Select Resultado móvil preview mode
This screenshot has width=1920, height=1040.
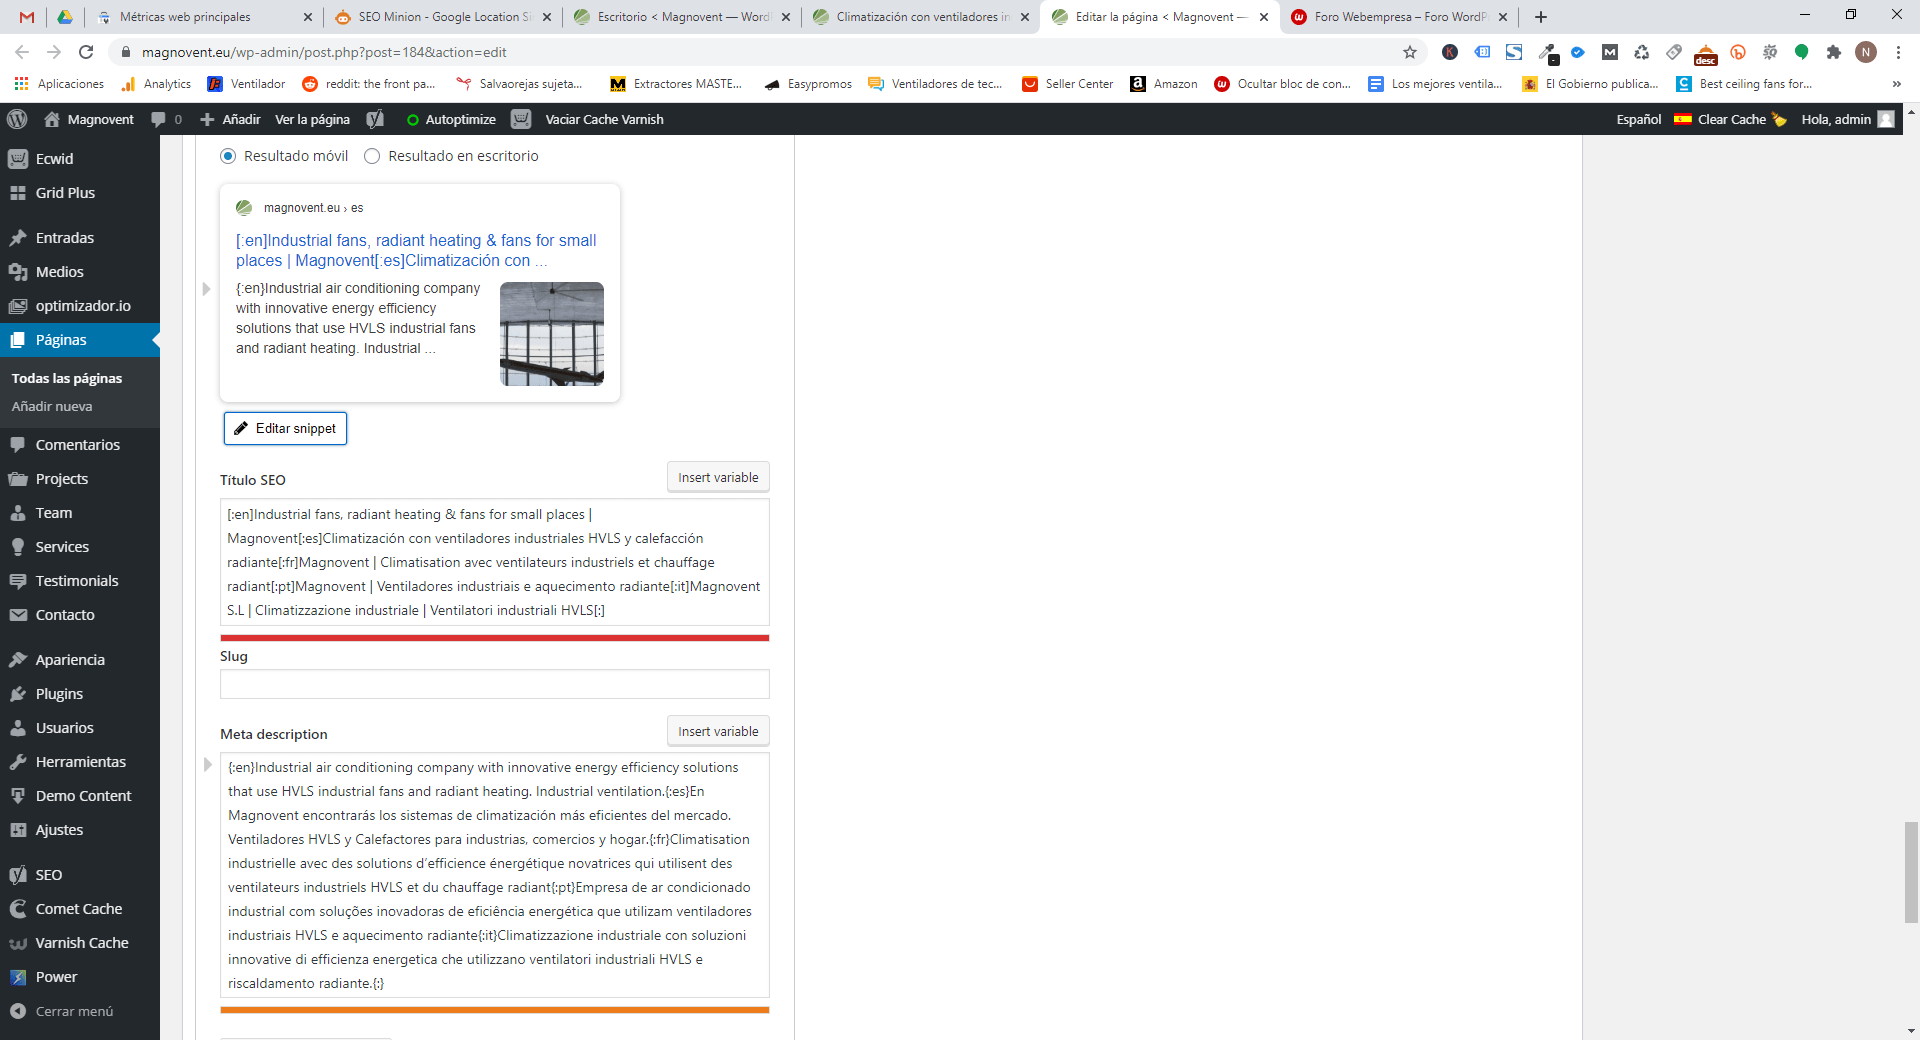pyautogui.click(x=228, y=156)
